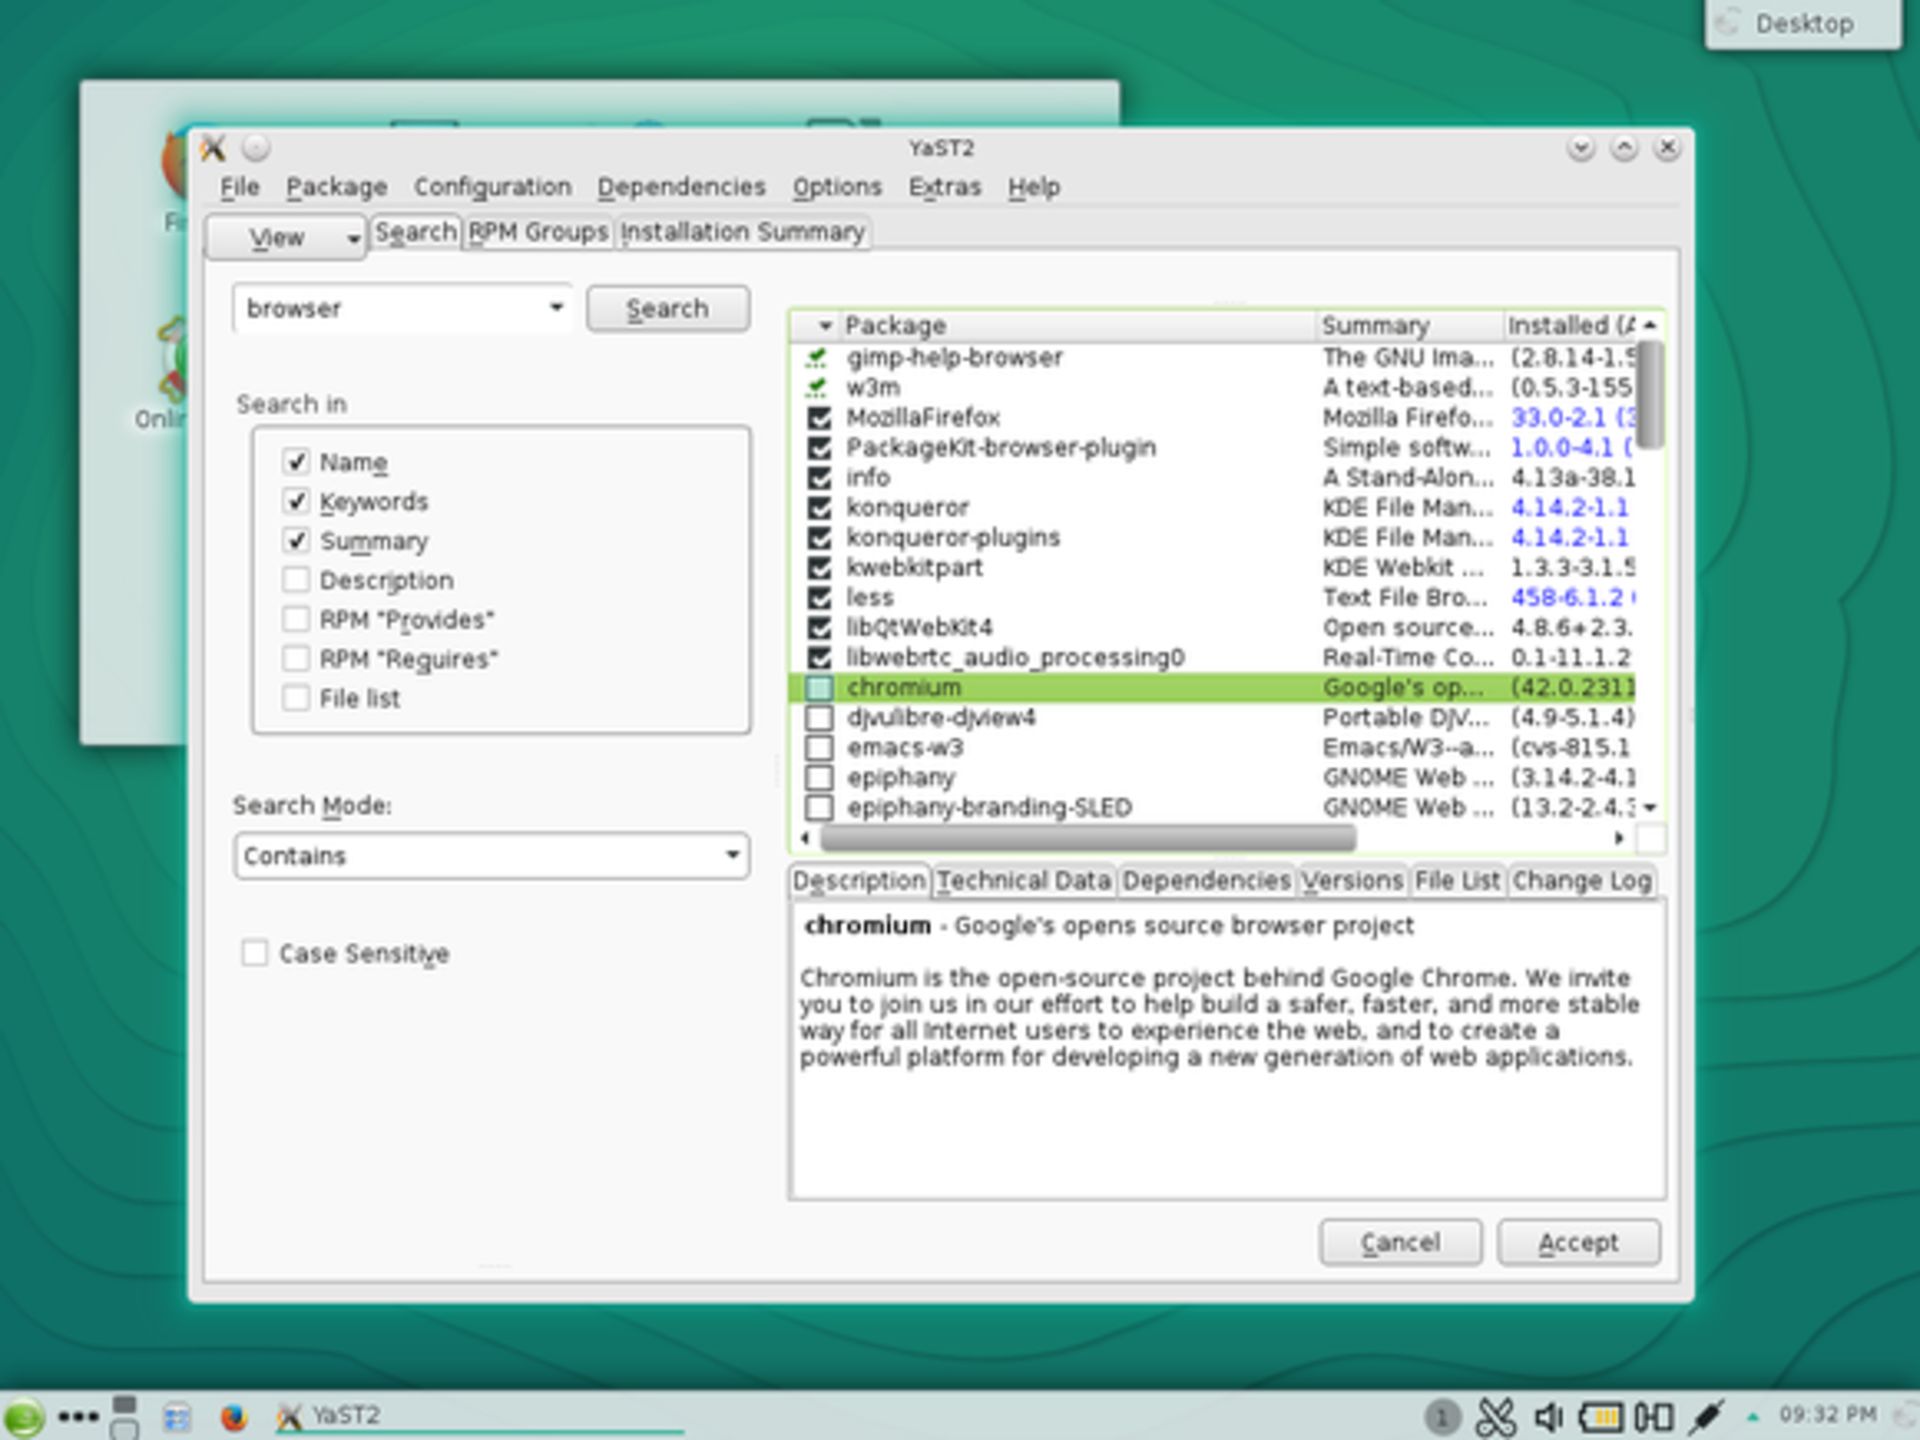
Task: Open the openSUSE application launcher in taskbar
Action: [x=24, y=1416]
